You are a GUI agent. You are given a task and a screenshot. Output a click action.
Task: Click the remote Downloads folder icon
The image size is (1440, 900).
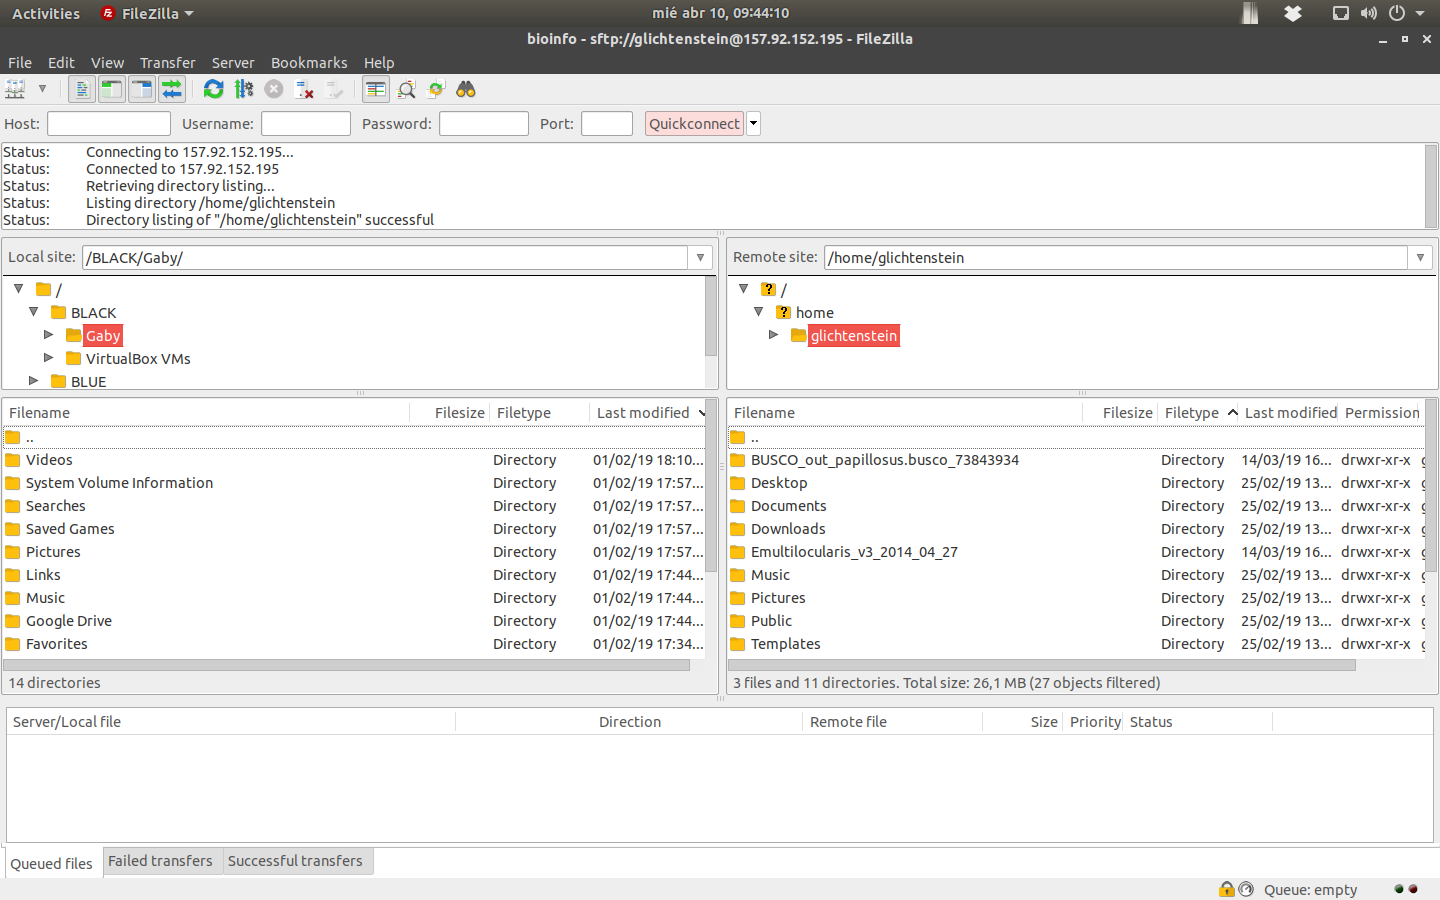pyautogui.click(x=738, y=529)
